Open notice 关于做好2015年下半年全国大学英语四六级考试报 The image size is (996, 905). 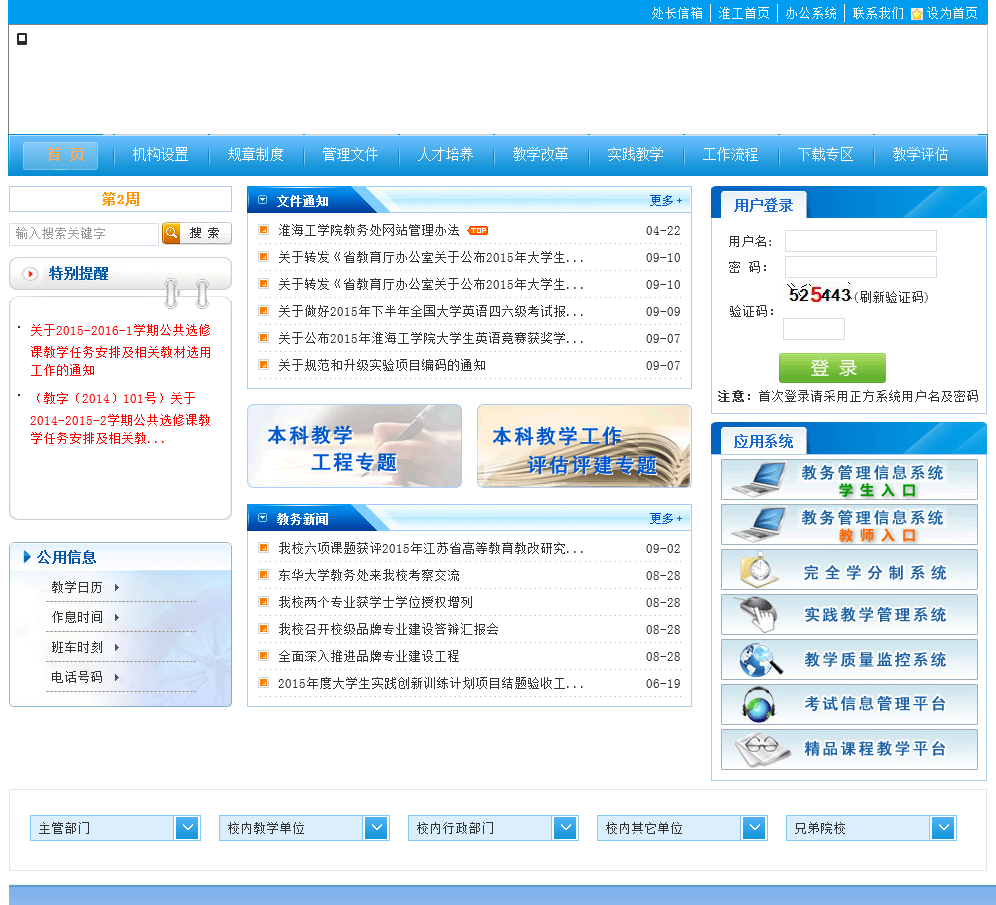click(x=431, y=311)
